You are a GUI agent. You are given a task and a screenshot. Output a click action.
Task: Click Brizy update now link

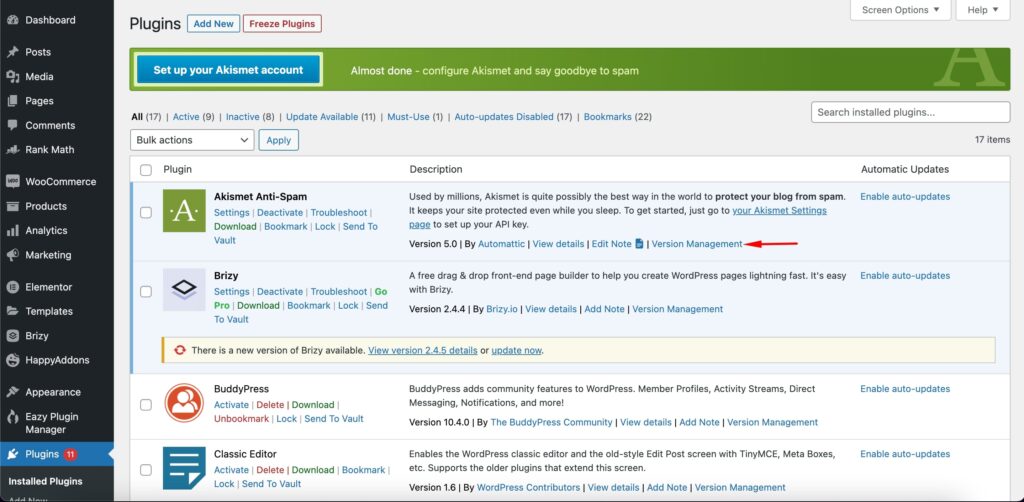tap(517, 351)
